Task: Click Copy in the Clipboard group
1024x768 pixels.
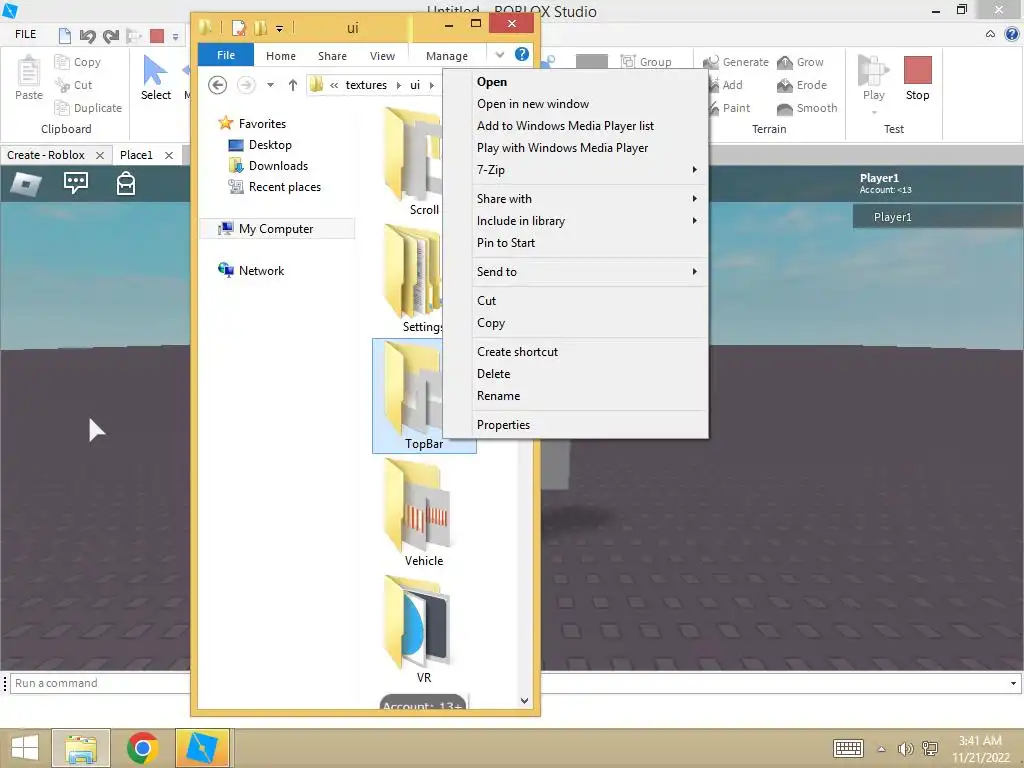Action: click(78, 62)
